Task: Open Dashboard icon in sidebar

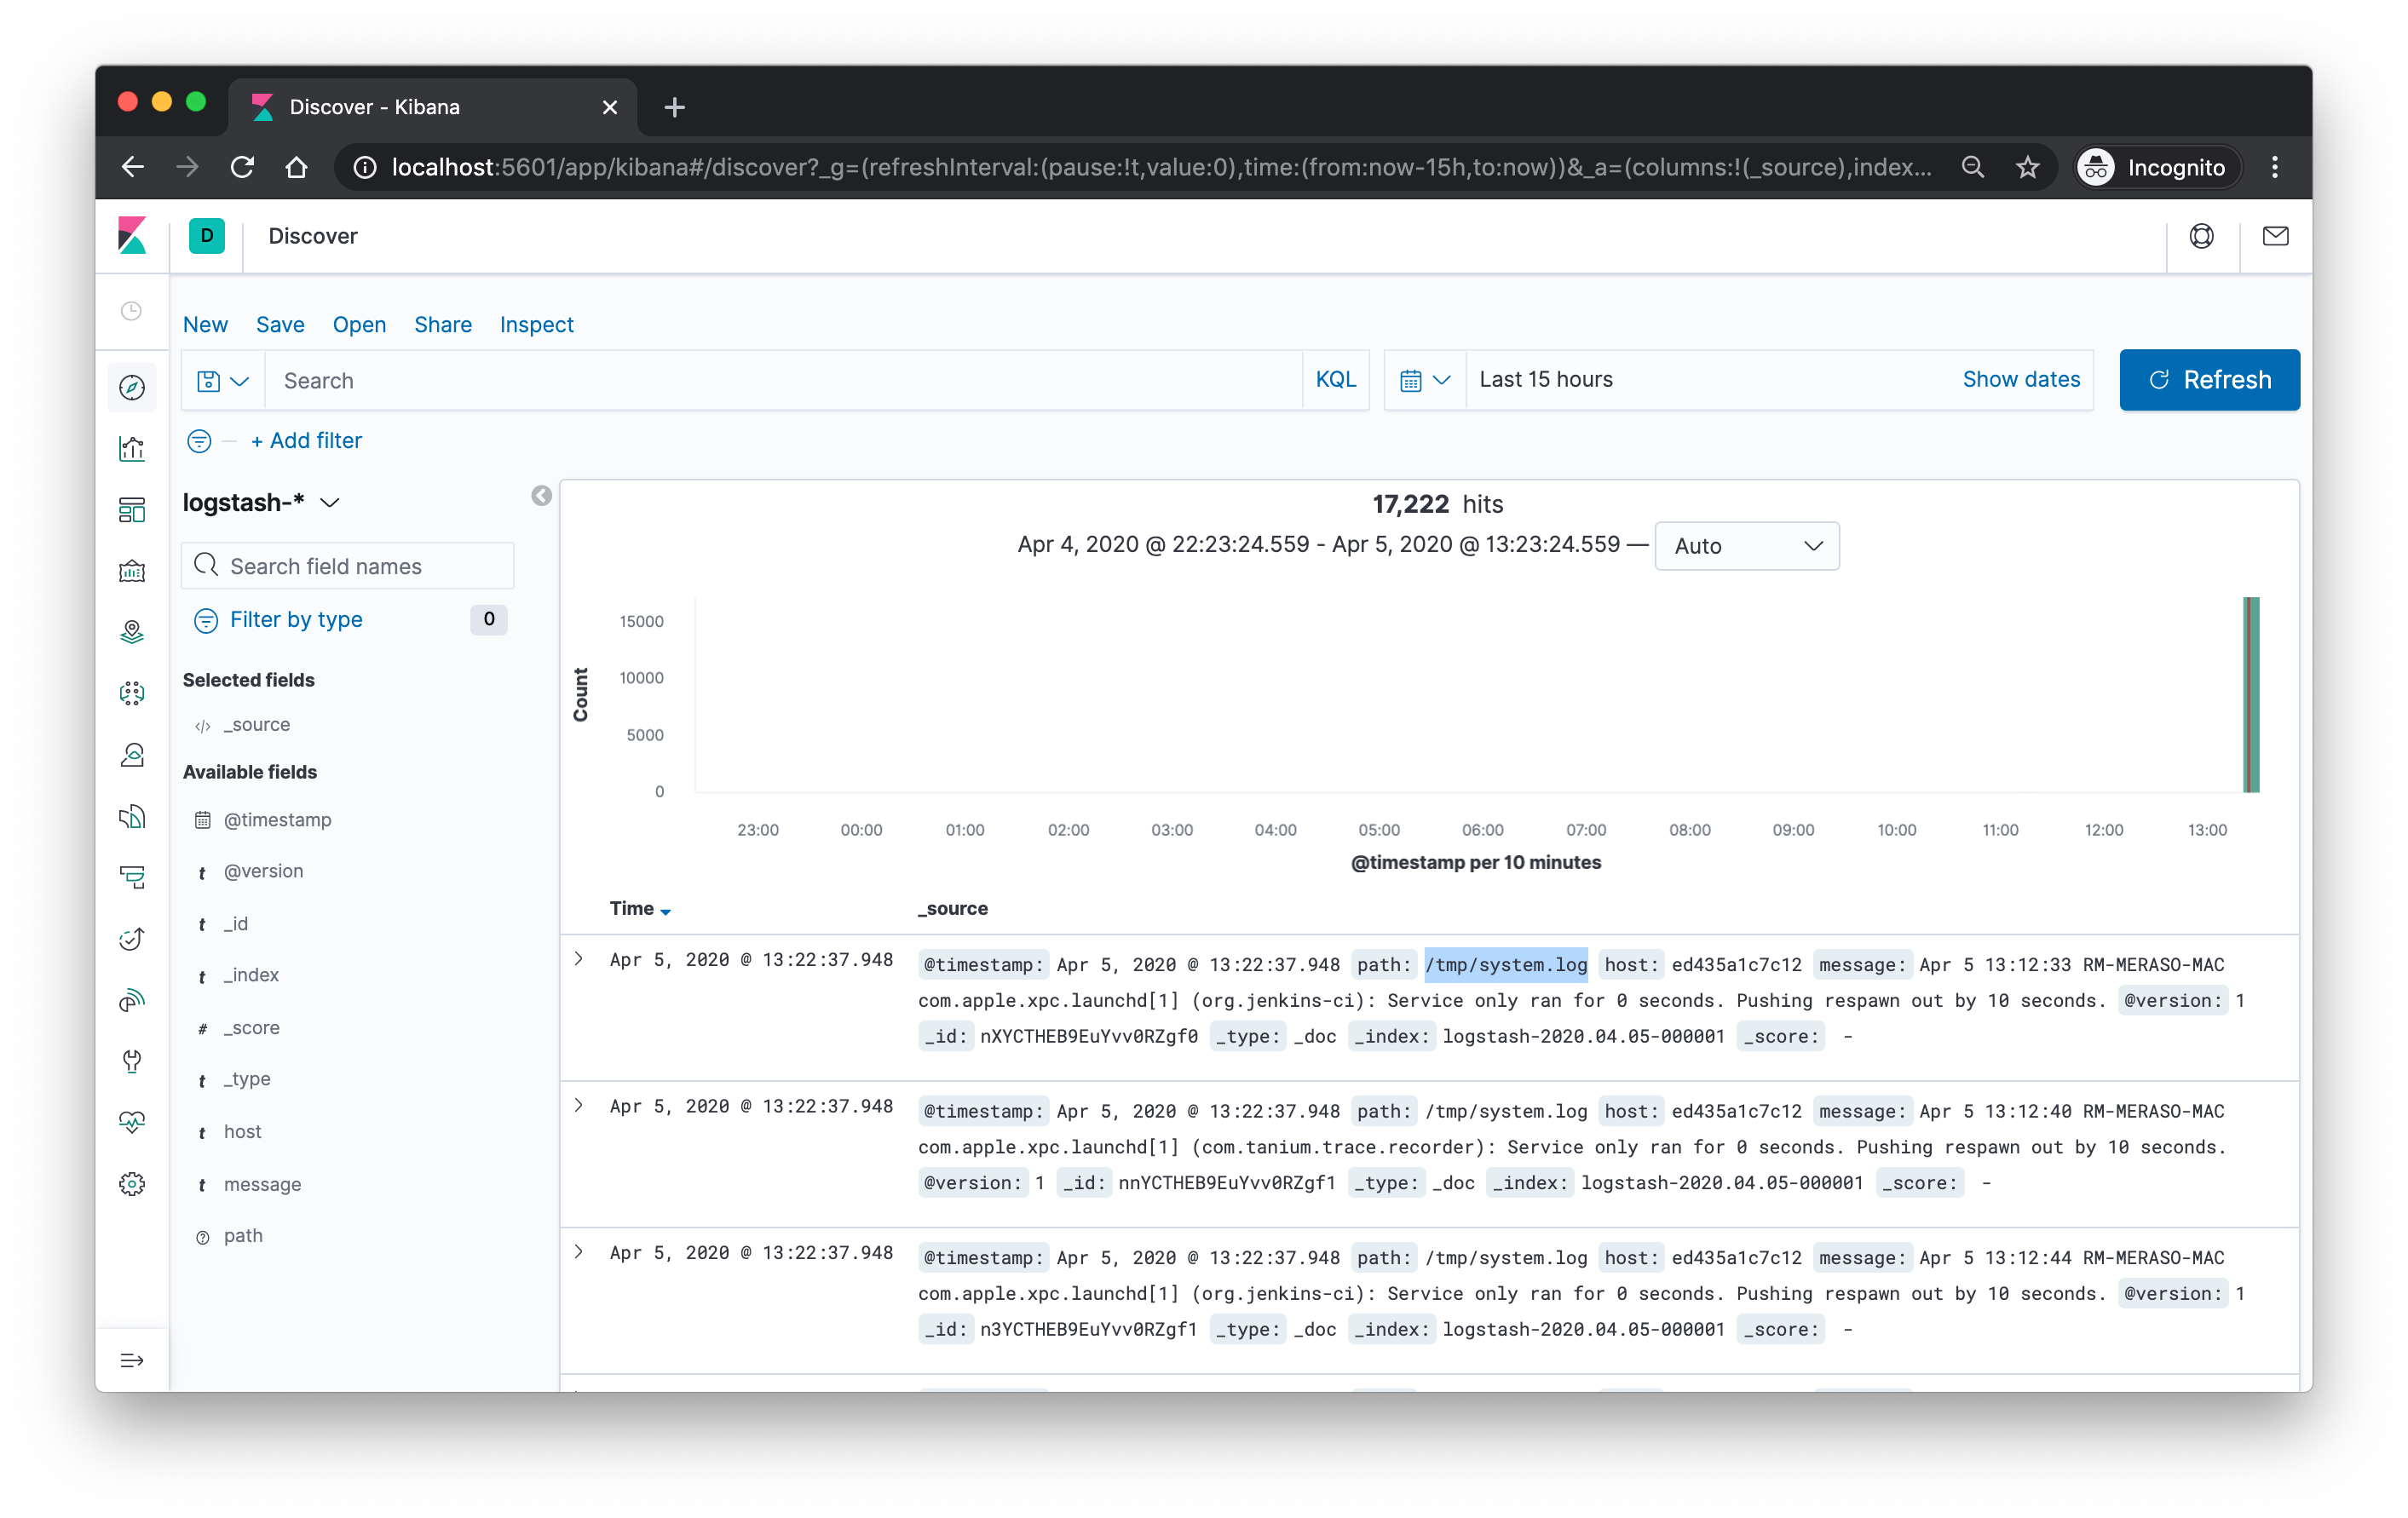Action: pos(131,510)
